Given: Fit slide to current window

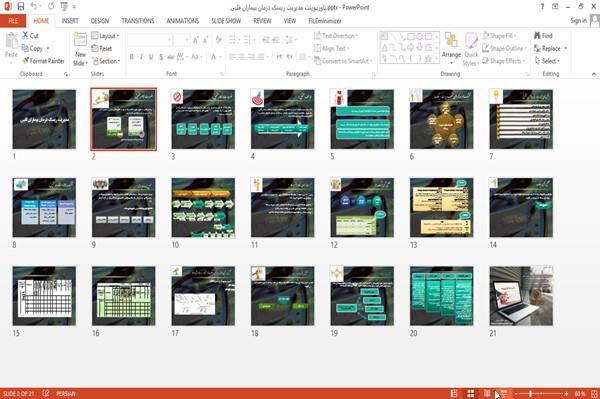Looking at the screenshot, I should pyautogui.click(x=594, y=393).
